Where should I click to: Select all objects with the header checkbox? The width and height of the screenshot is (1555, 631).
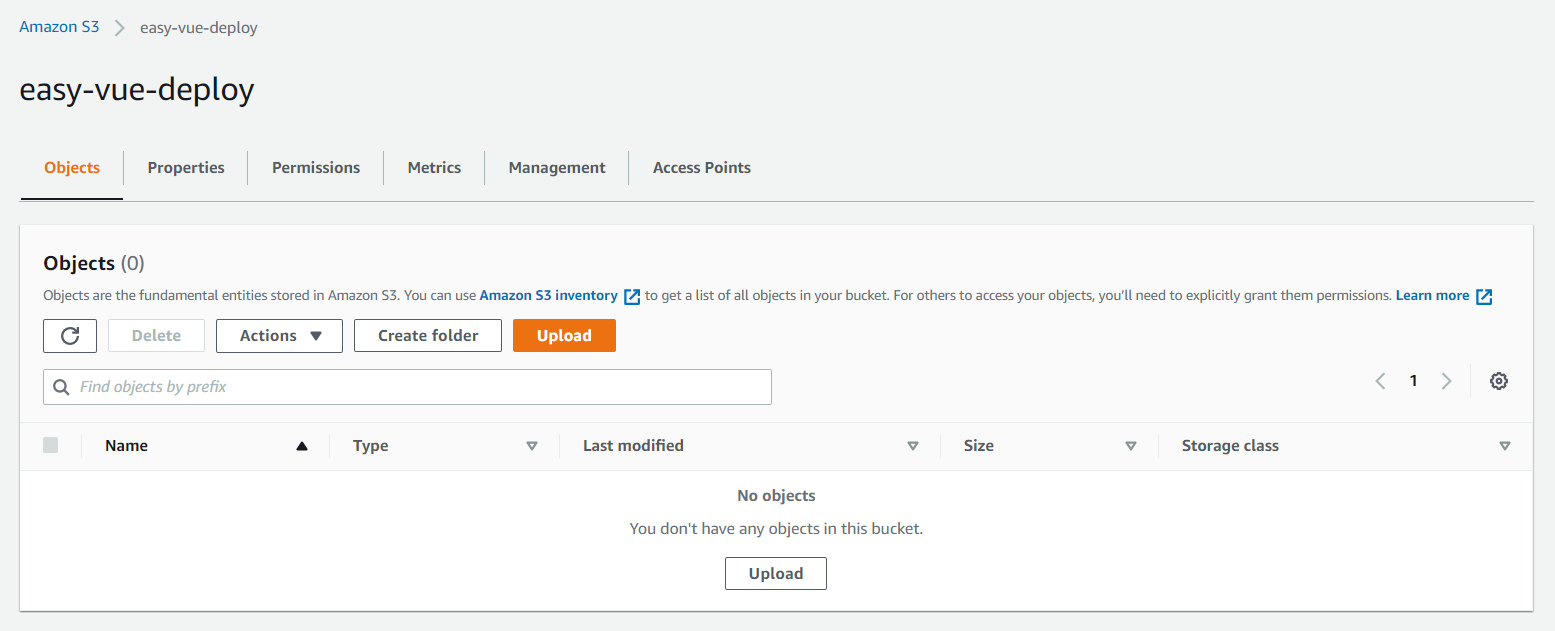pyautogui.click(x=51, y=445)
